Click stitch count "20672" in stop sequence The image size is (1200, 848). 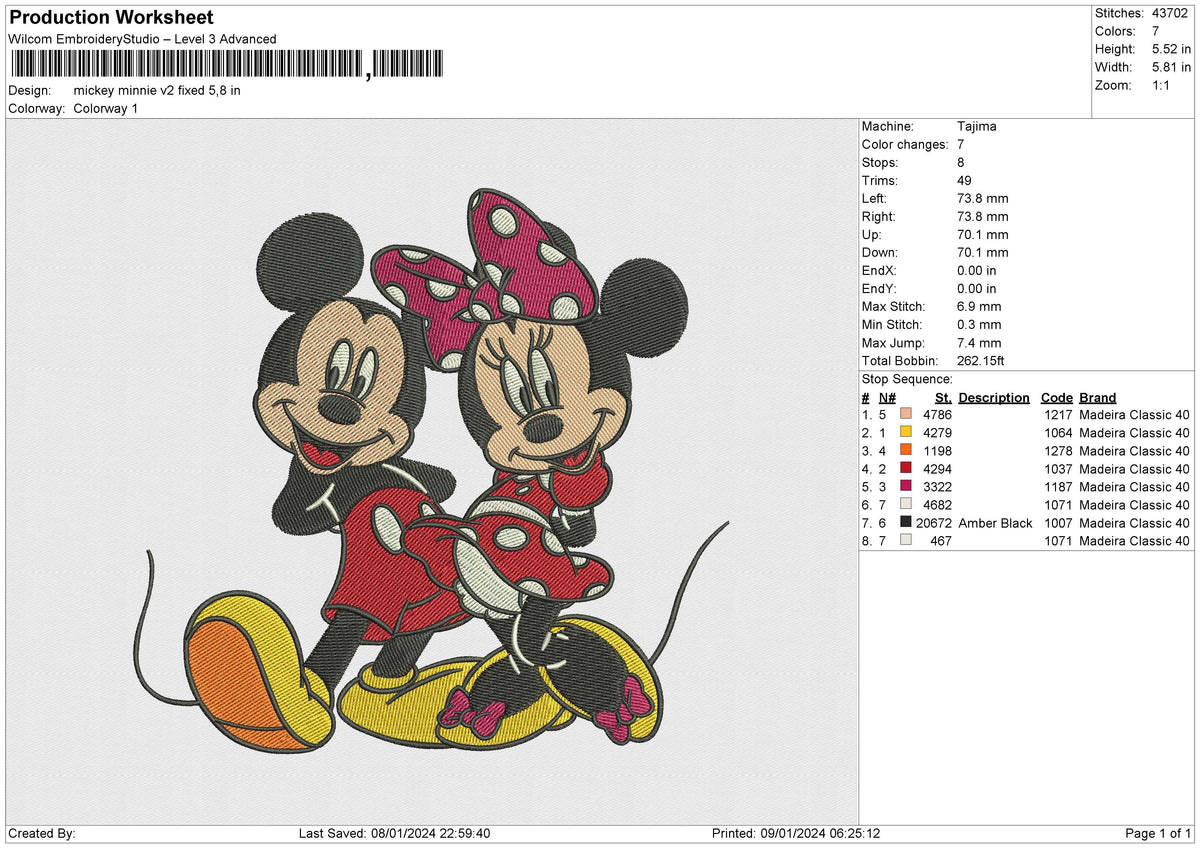pyautogui.click(x=933, y=523)
